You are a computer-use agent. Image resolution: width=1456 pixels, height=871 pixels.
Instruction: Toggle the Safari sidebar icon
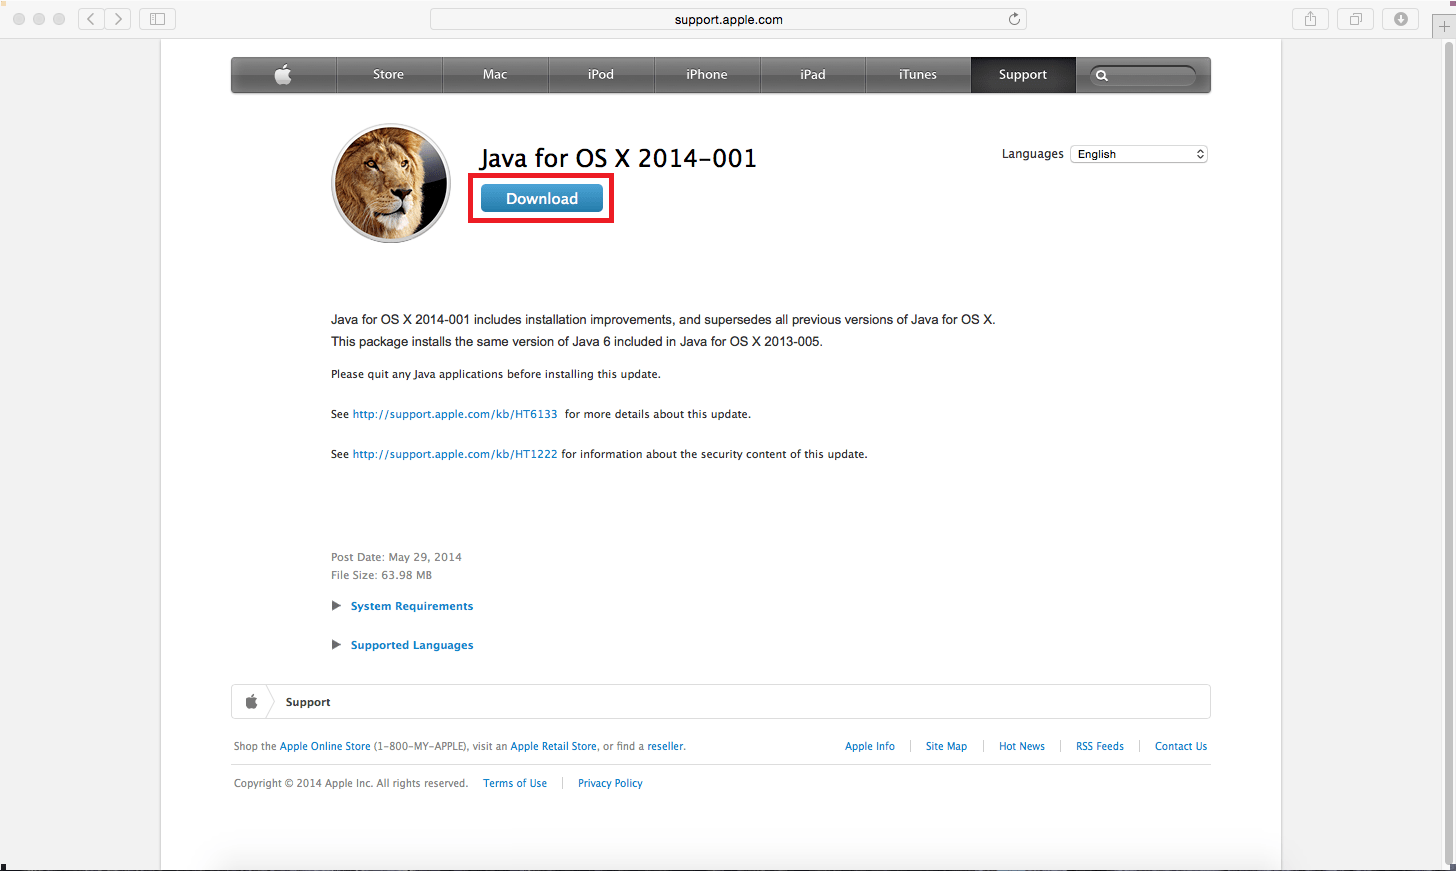157,19
